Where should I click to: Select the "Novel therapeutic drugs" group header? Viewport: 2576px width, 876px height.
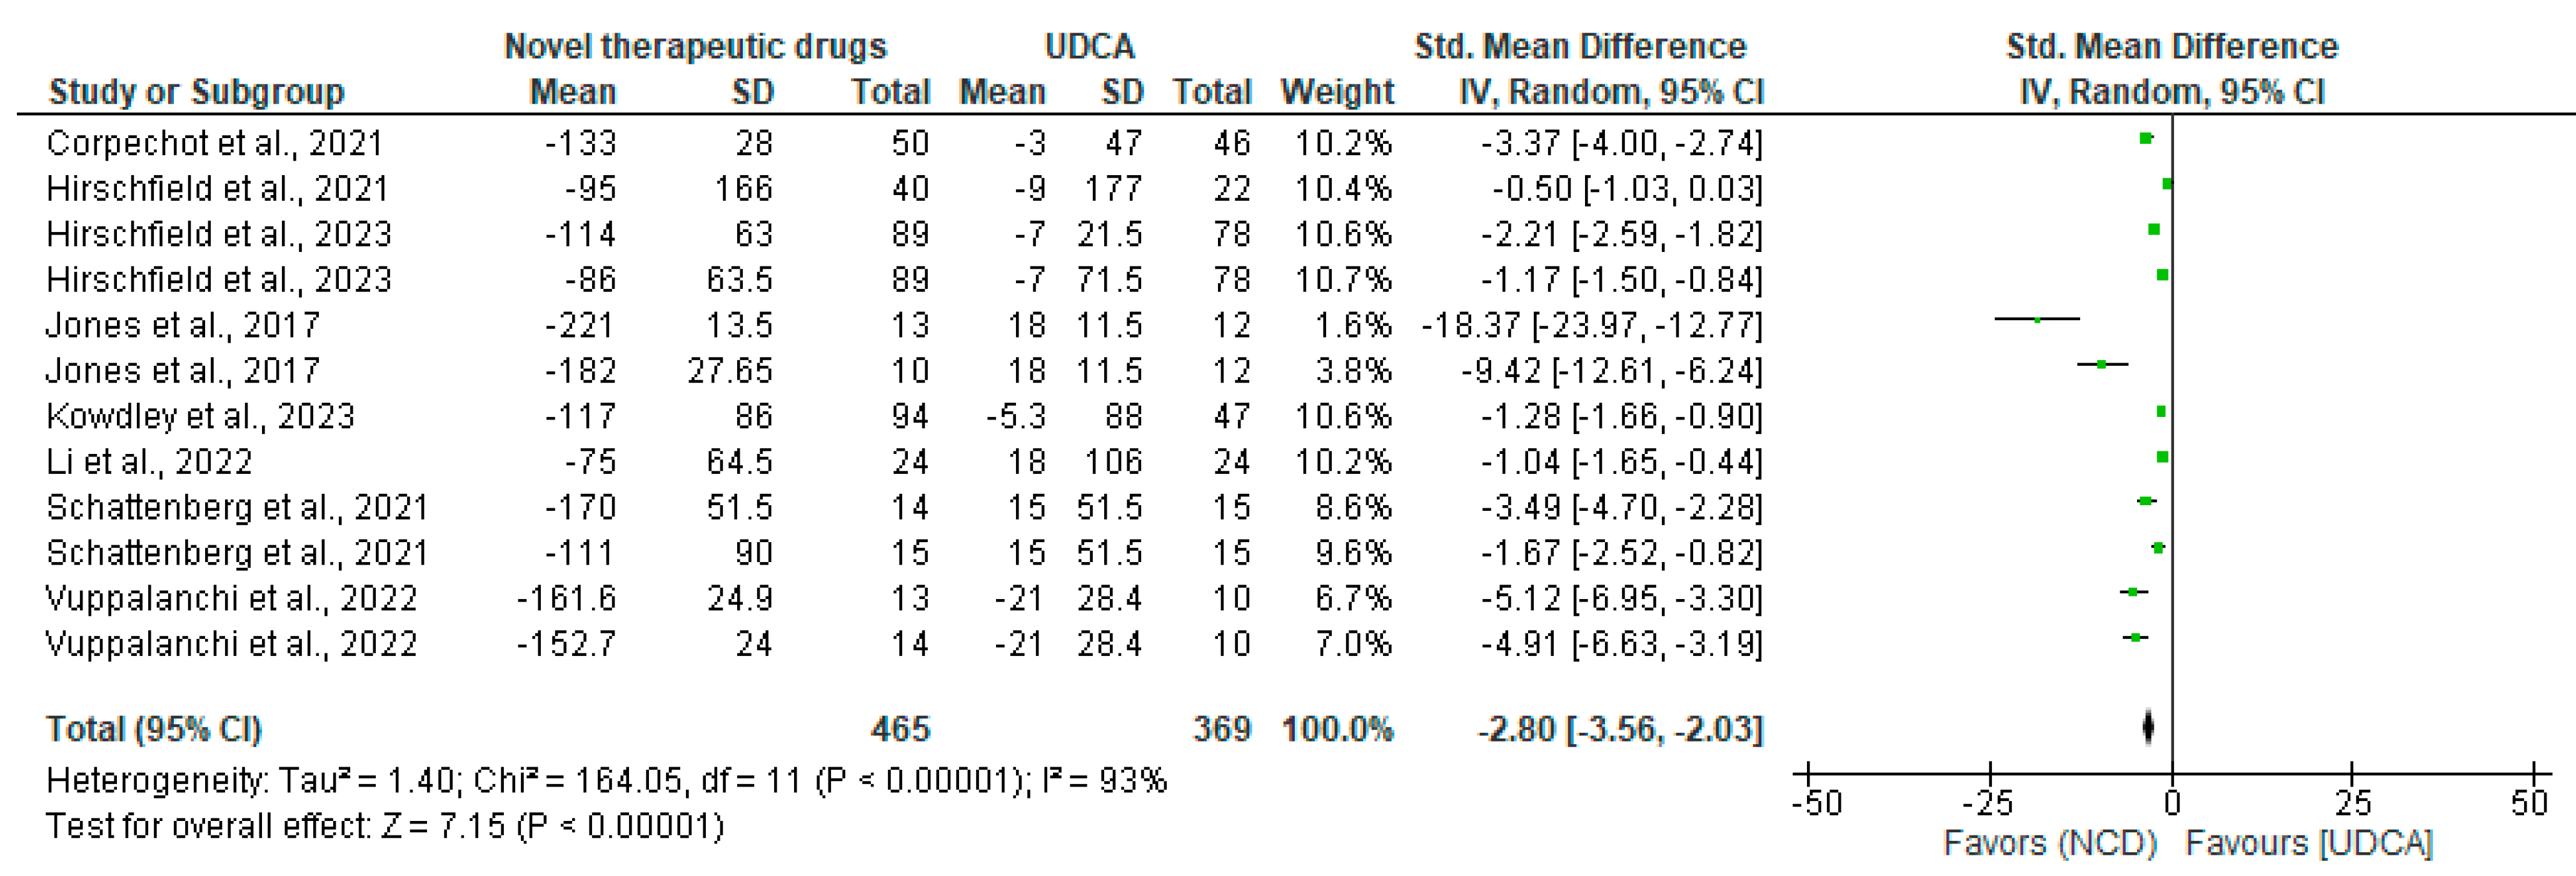695,46
